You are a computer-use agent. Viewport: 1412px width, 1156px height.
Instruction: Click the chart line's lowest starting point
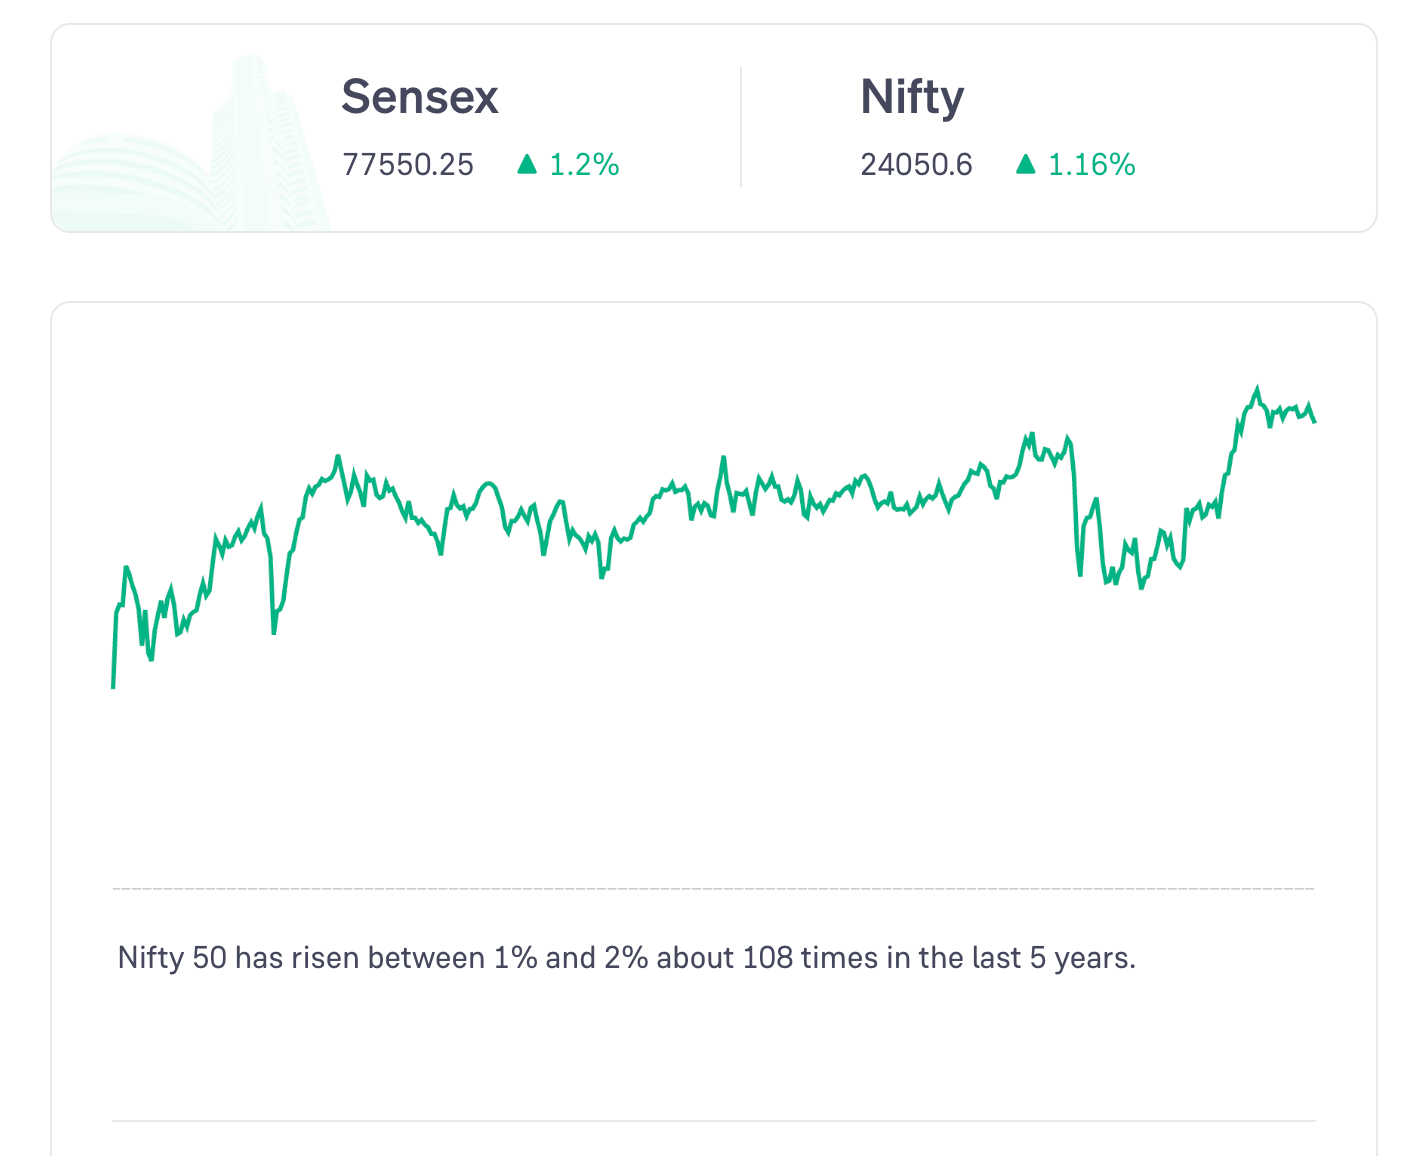click(113, 686)
